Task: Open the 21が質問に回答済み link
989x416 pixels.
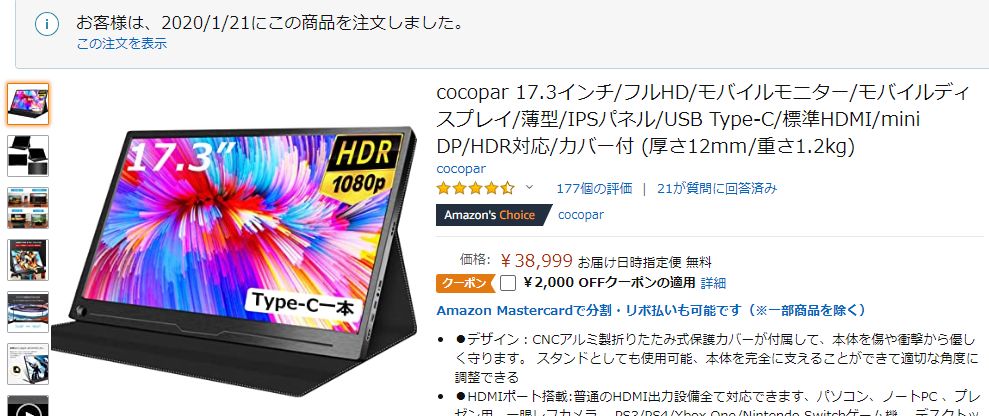Action: tap(717, 188)
